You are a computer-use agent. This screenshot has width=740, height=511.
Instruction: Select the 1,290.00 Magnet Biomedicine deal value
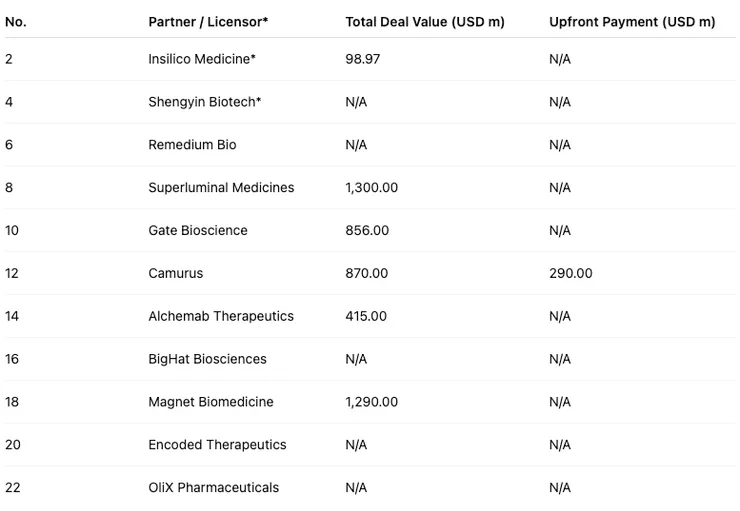(372, 402)
